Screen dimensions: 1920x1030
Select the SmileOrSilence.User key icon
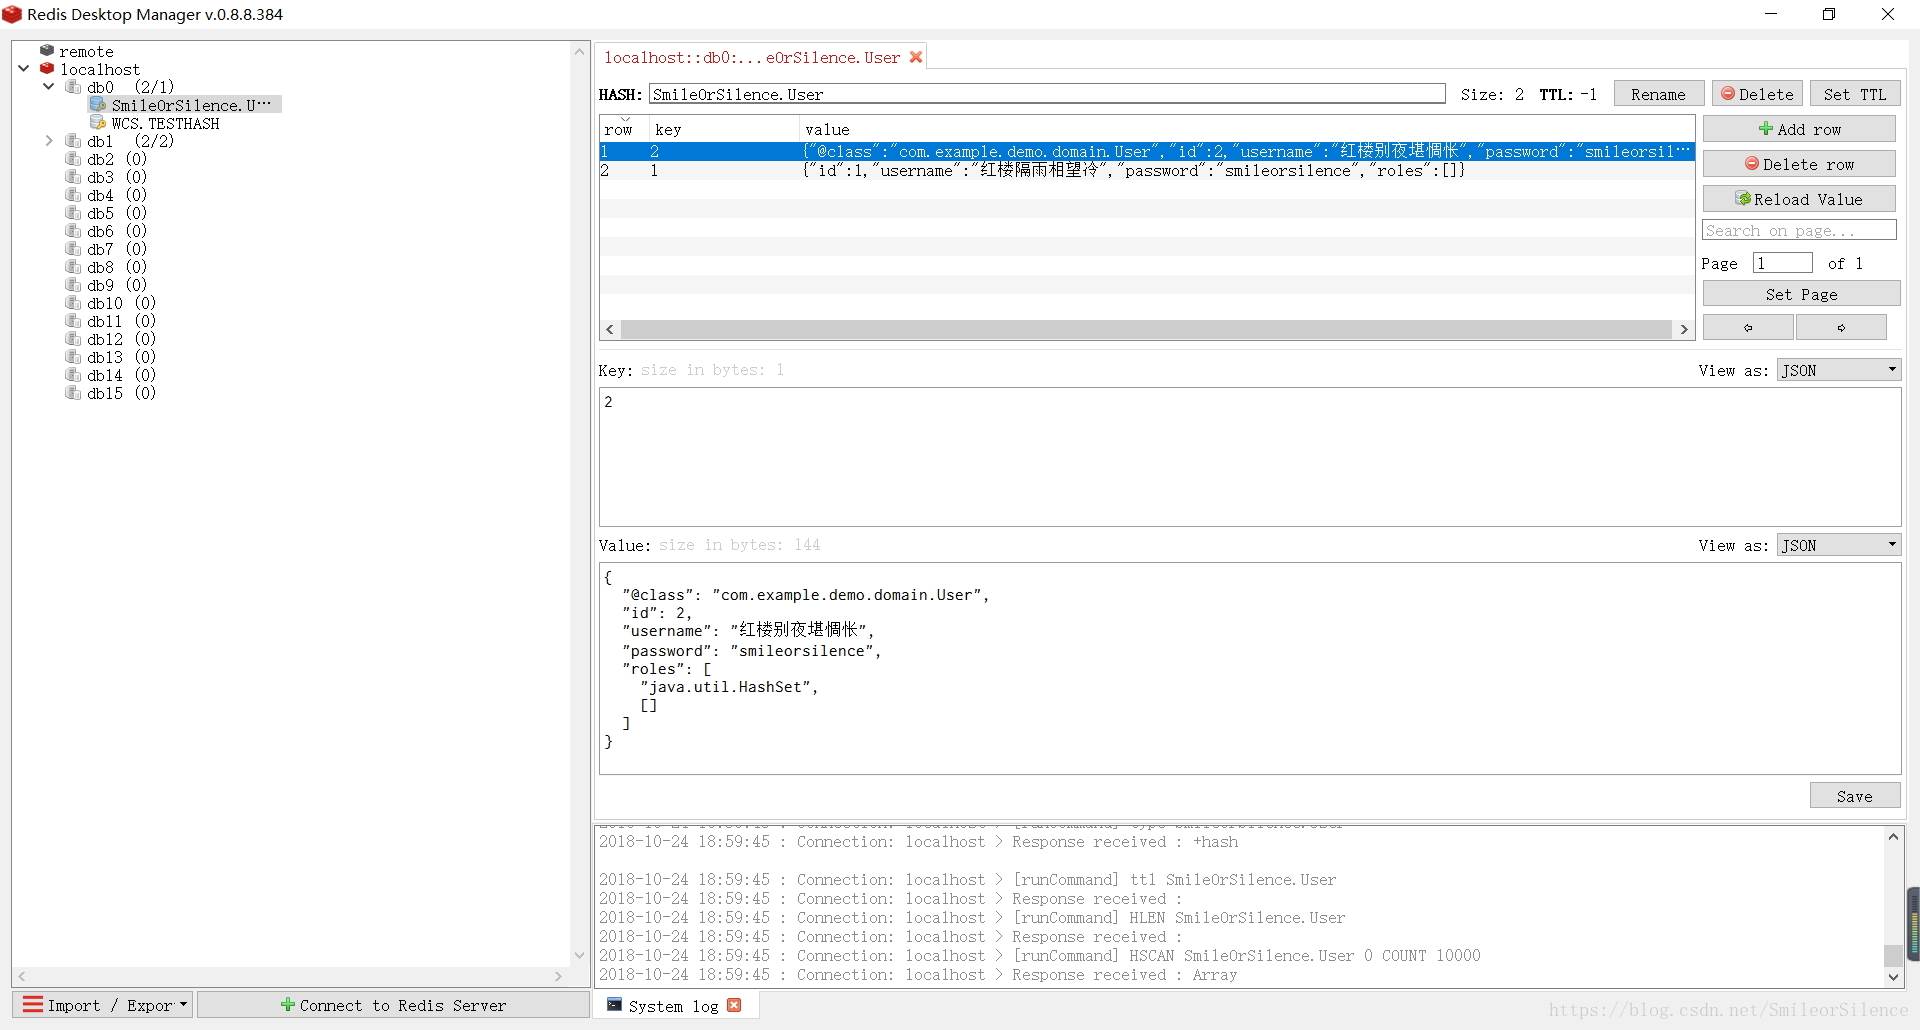pos(97,104)
